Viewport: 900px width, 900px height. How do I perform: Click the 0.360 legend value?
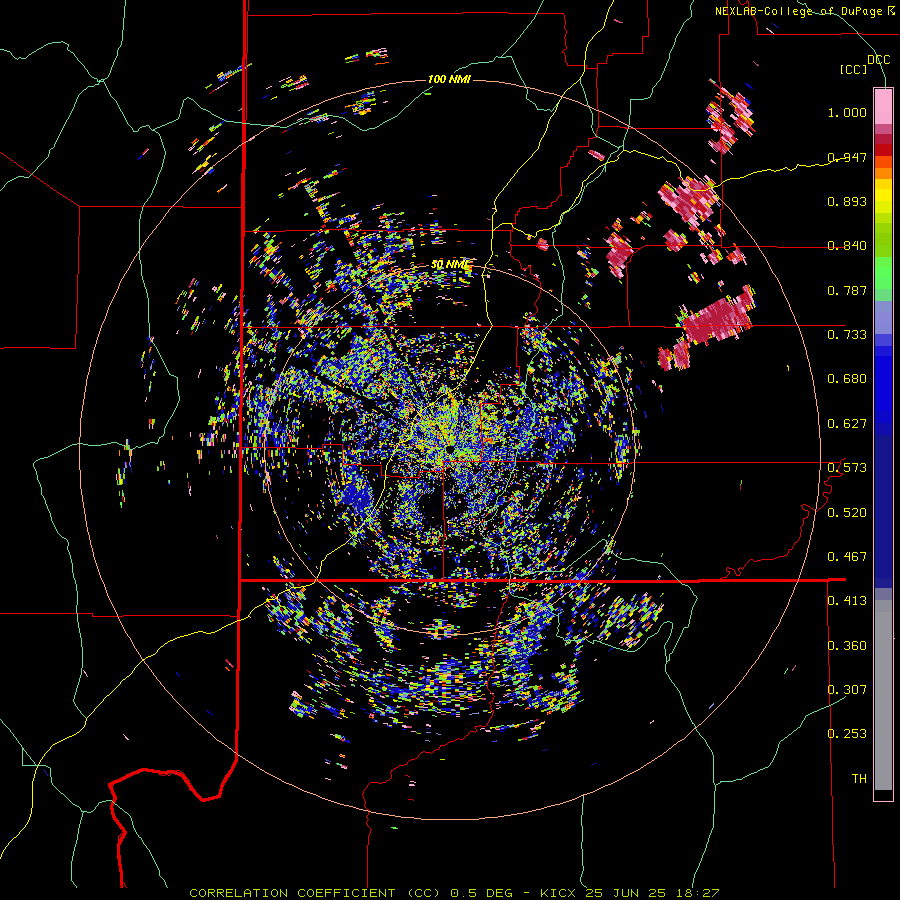click(x=847, y=646)
